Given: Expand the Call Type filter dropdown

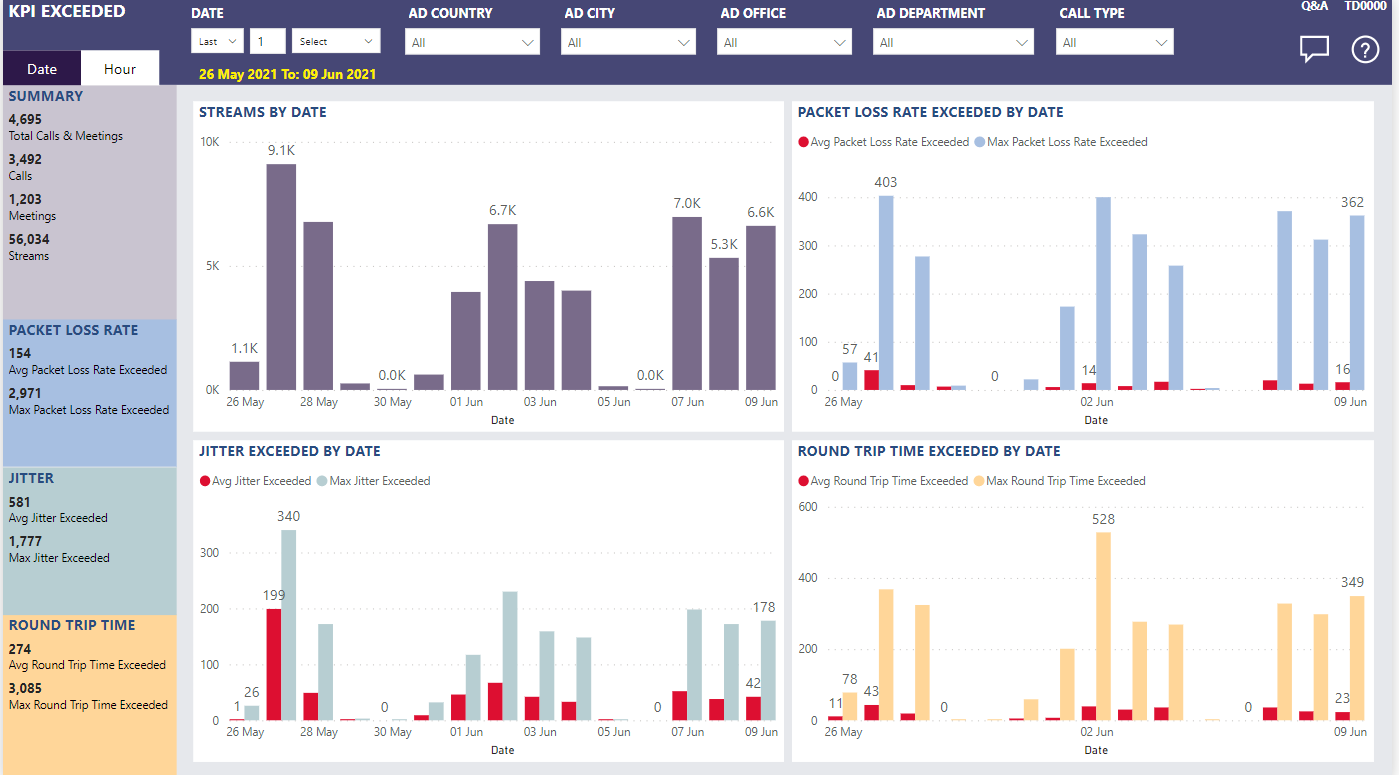Looking at the screenshot, I should point(1114,42).
